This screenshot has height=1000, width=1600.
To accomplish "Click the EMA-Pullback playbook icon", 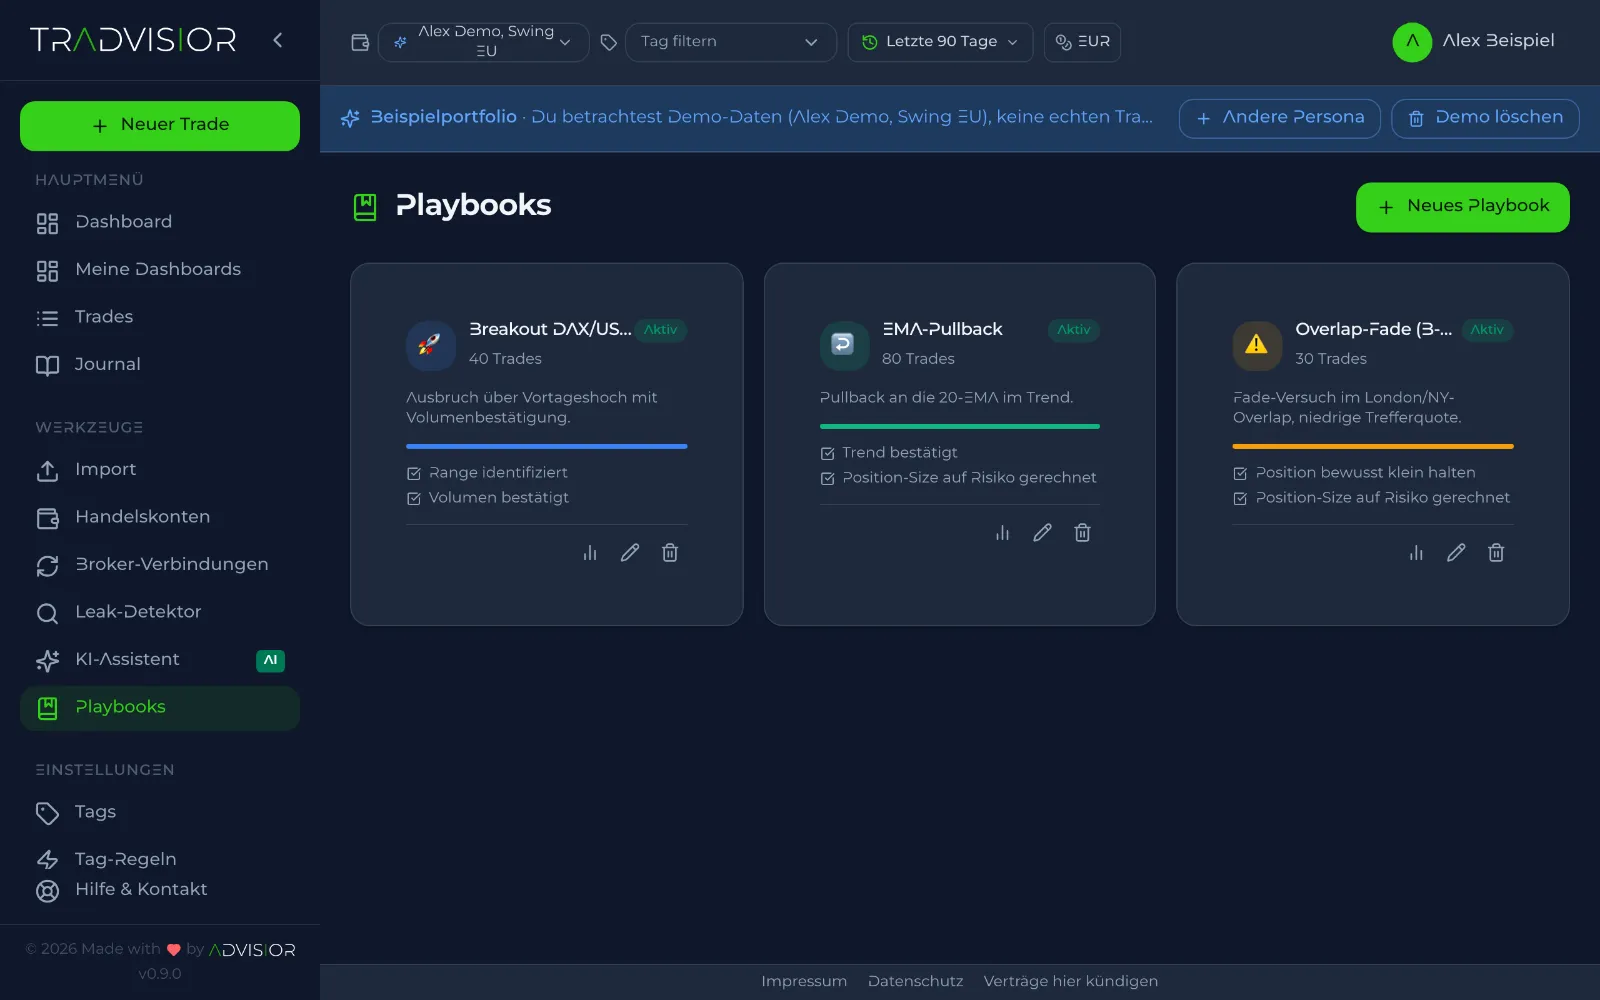I will 844,345.
